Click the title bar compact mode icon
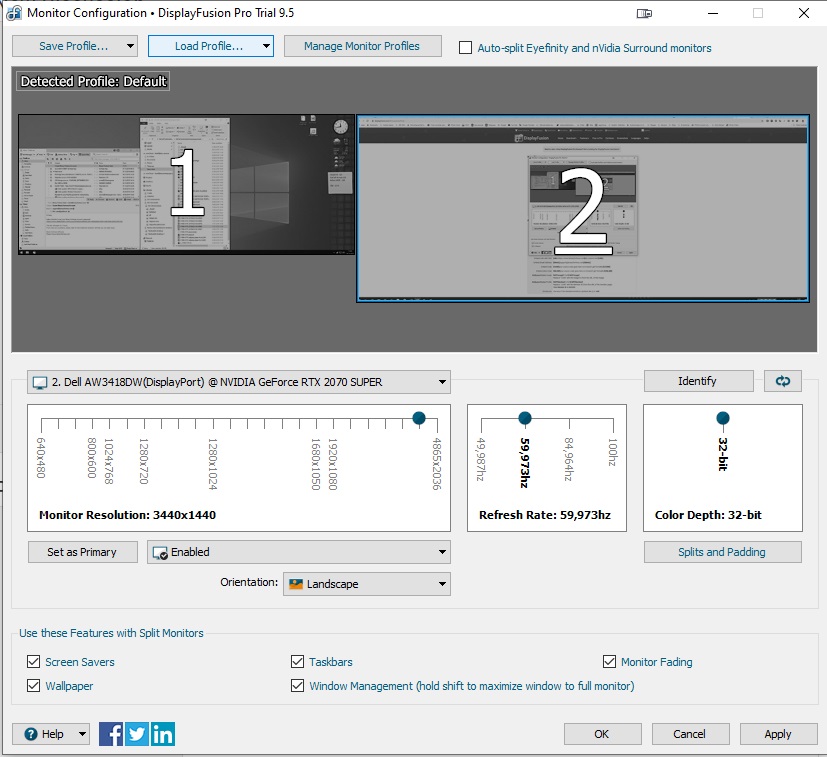This screenshot has width=827, height=757. 645,14
